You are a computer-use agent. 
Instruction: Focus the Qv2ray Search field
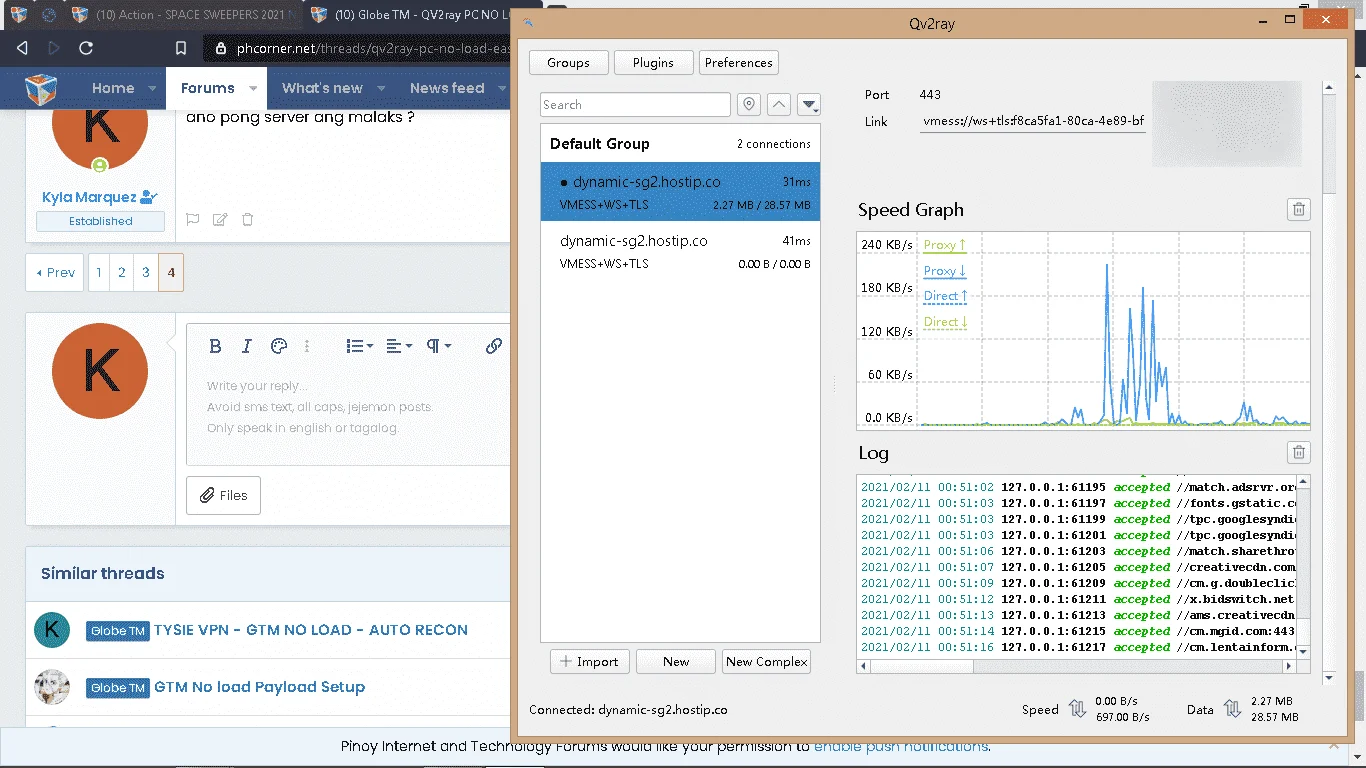tap(636, 105)
